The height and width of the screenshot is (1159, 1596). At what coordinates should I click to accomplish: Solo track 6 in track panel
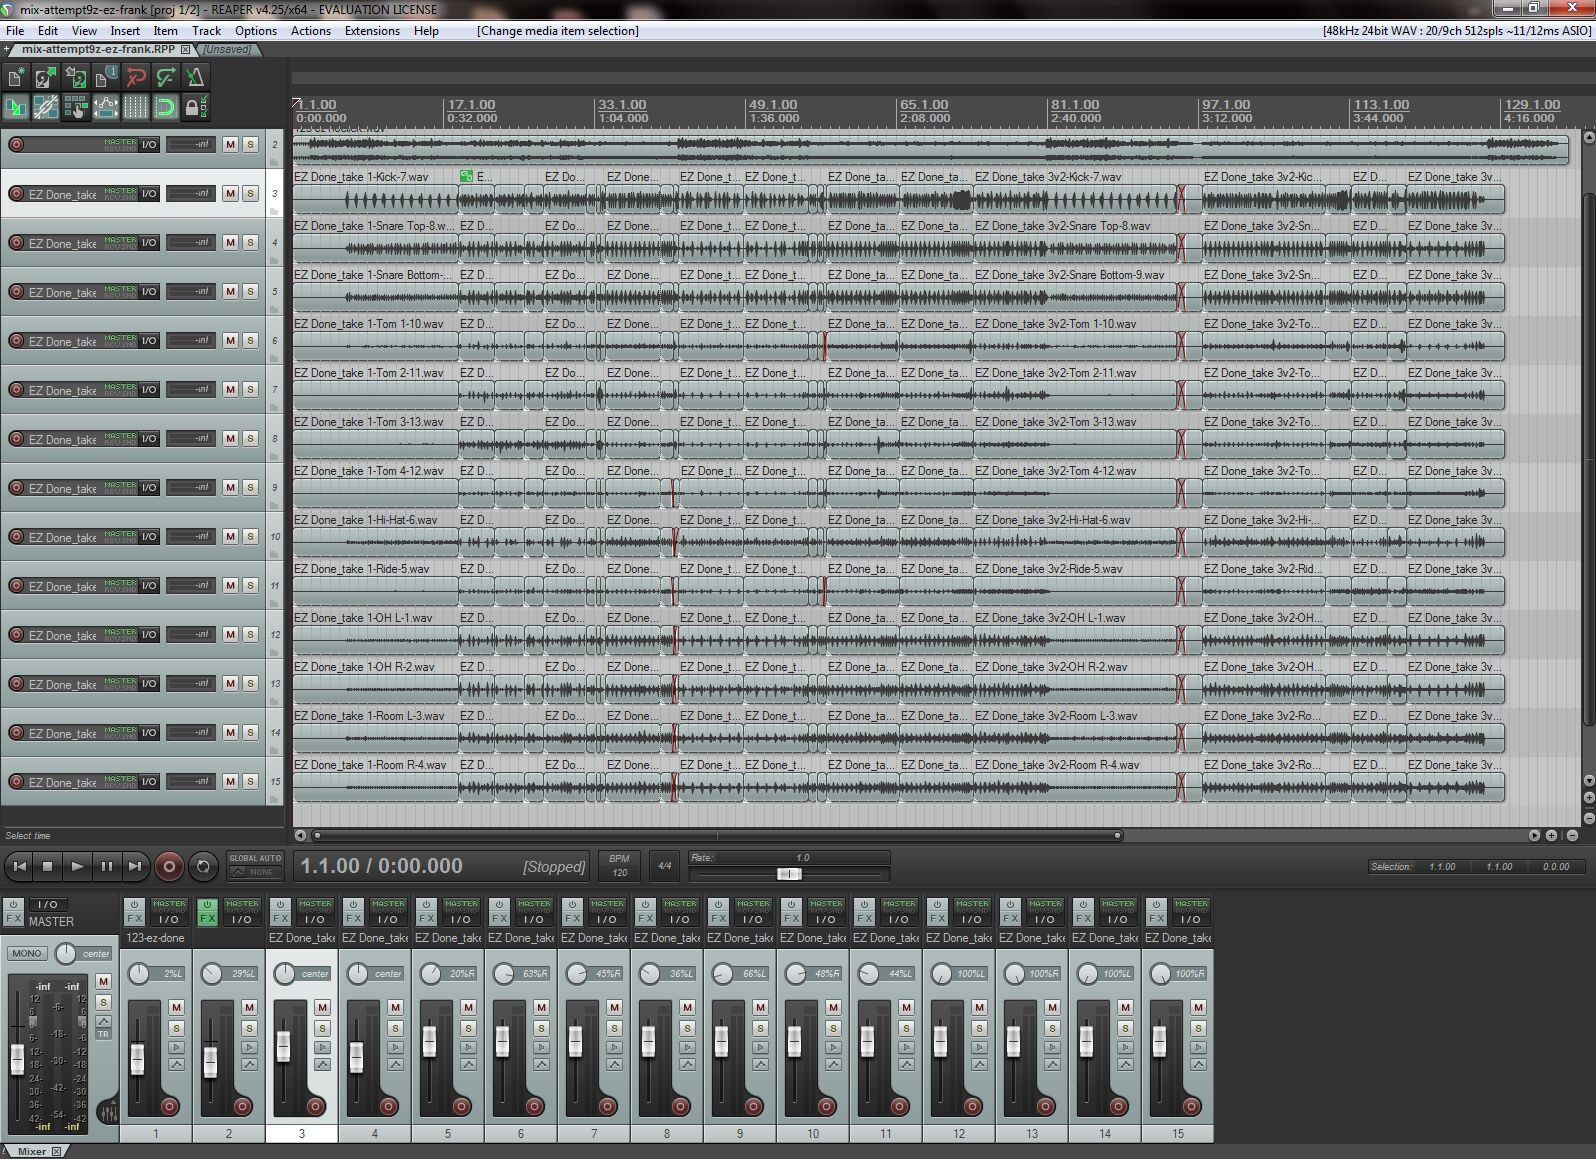coord(250,340)
